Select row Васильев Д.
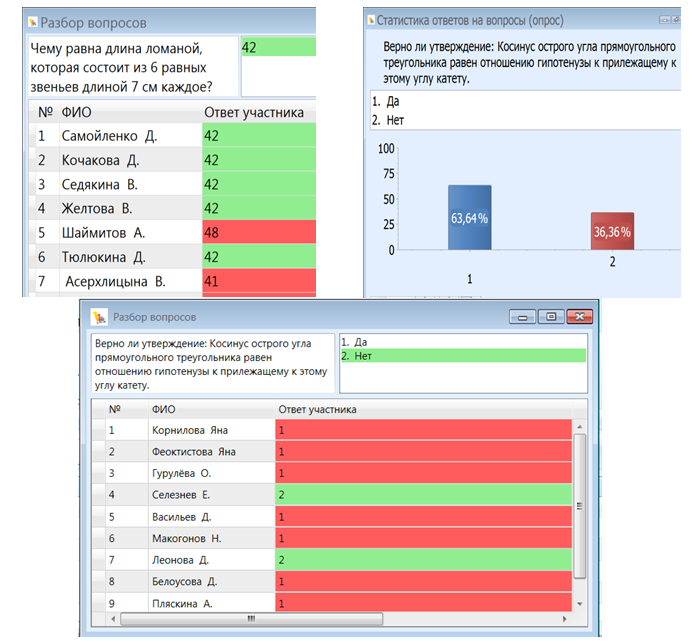Screen dimensions: 697x644 332,516
